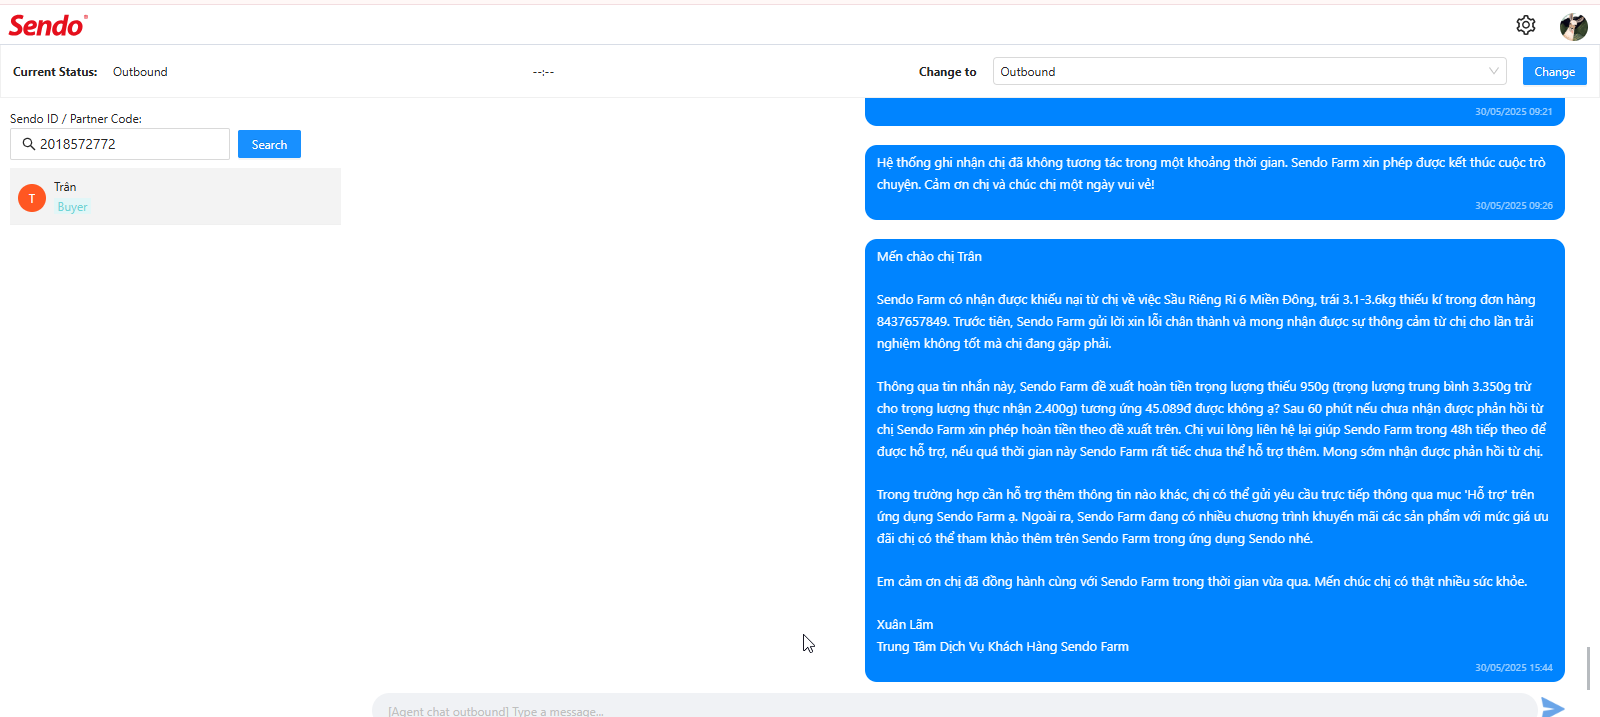Click the 'Sendo ID / Partner Code:' label
This screenshot has width=1600, height=717.
click(76, 118)
